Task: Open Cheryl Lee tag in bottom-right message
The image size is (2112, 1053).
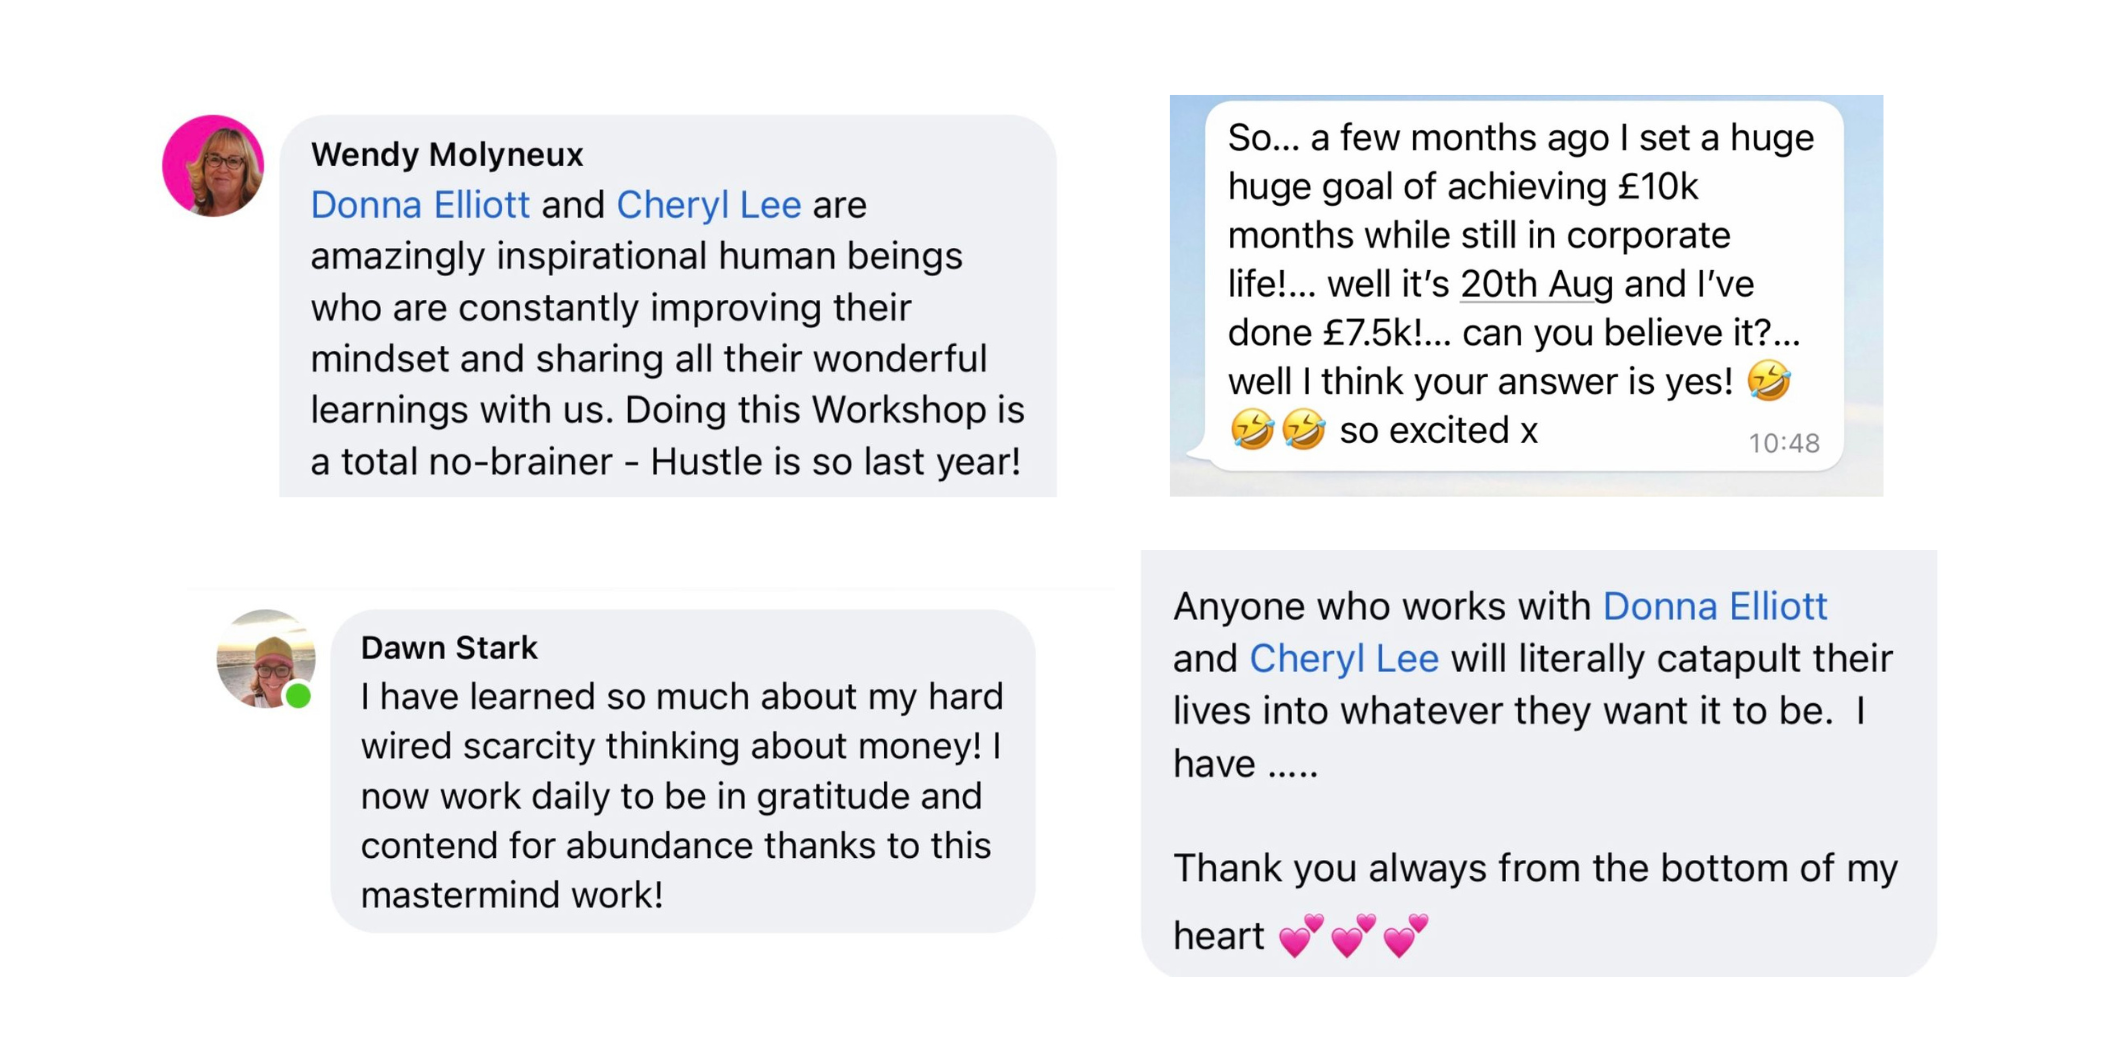Action: pyautogui.click(x=1344, y=658)
